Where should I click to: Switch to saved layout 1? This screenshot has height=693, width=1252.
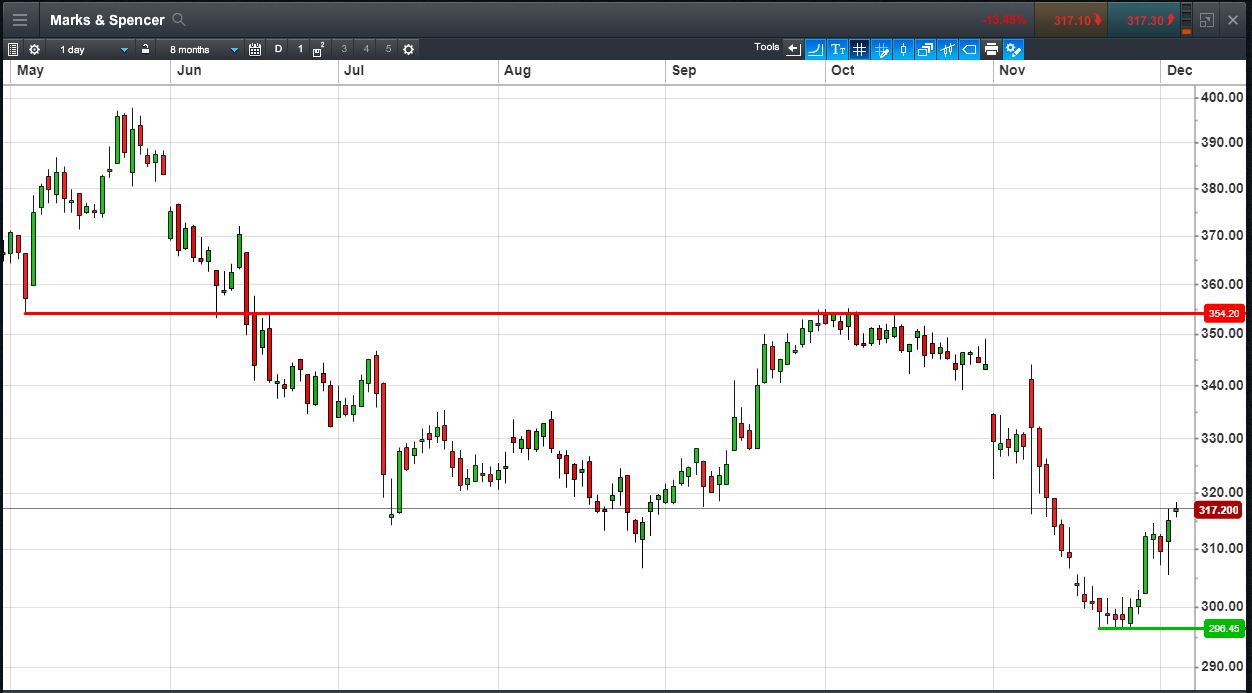pyautogui.click(x=299, y=49)
